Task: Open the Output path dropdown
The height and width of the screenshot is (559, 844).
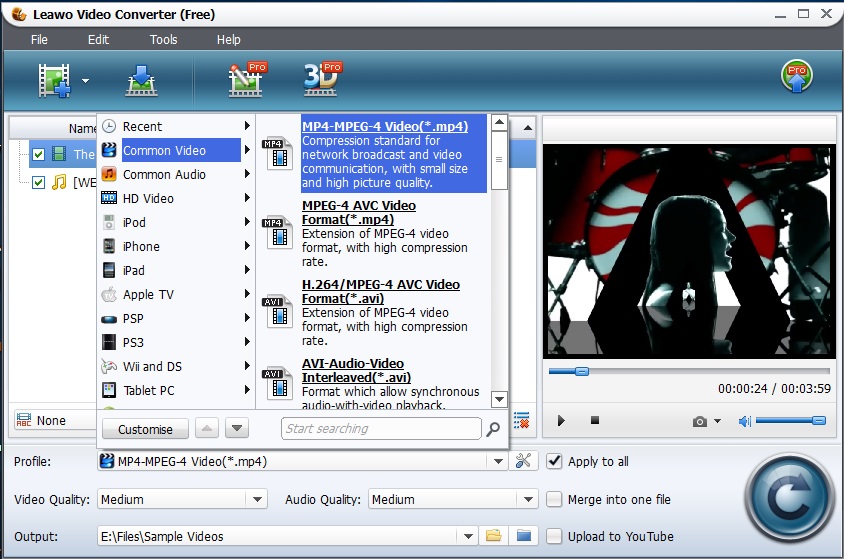Action: [x=468, y=536]
